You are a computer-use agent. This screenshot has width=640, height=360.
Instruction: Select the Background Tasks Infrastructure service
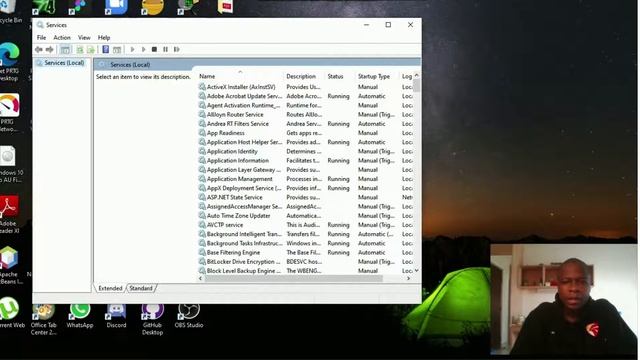[x=305, y=243]
